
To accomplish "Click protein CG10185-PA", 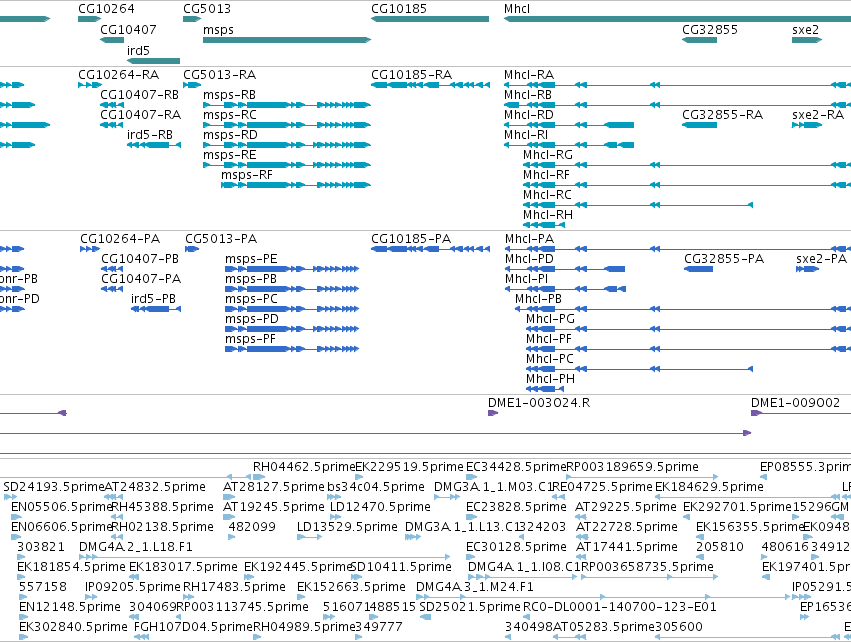I will pyautogui.click(x=430, y=249).
